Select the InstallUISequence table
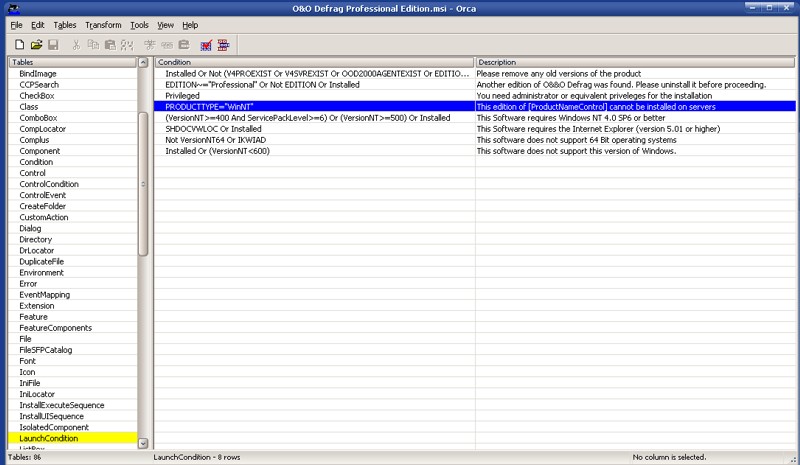 tap(52, 417)
